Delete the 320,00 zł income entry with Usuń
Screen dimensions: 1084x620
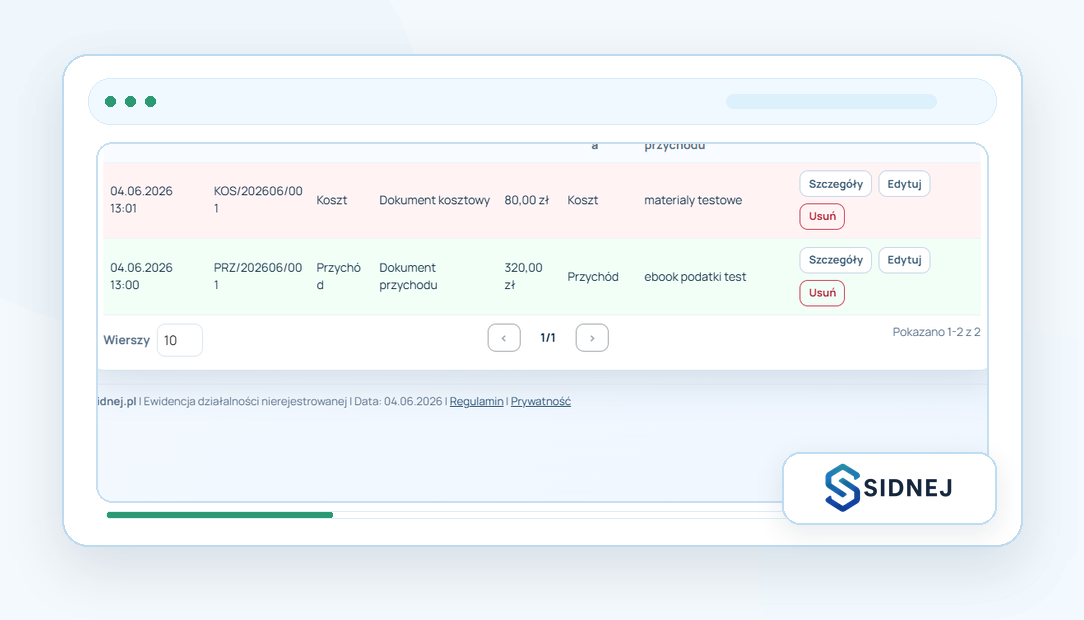pyautogui.click(x=822, y=293)
